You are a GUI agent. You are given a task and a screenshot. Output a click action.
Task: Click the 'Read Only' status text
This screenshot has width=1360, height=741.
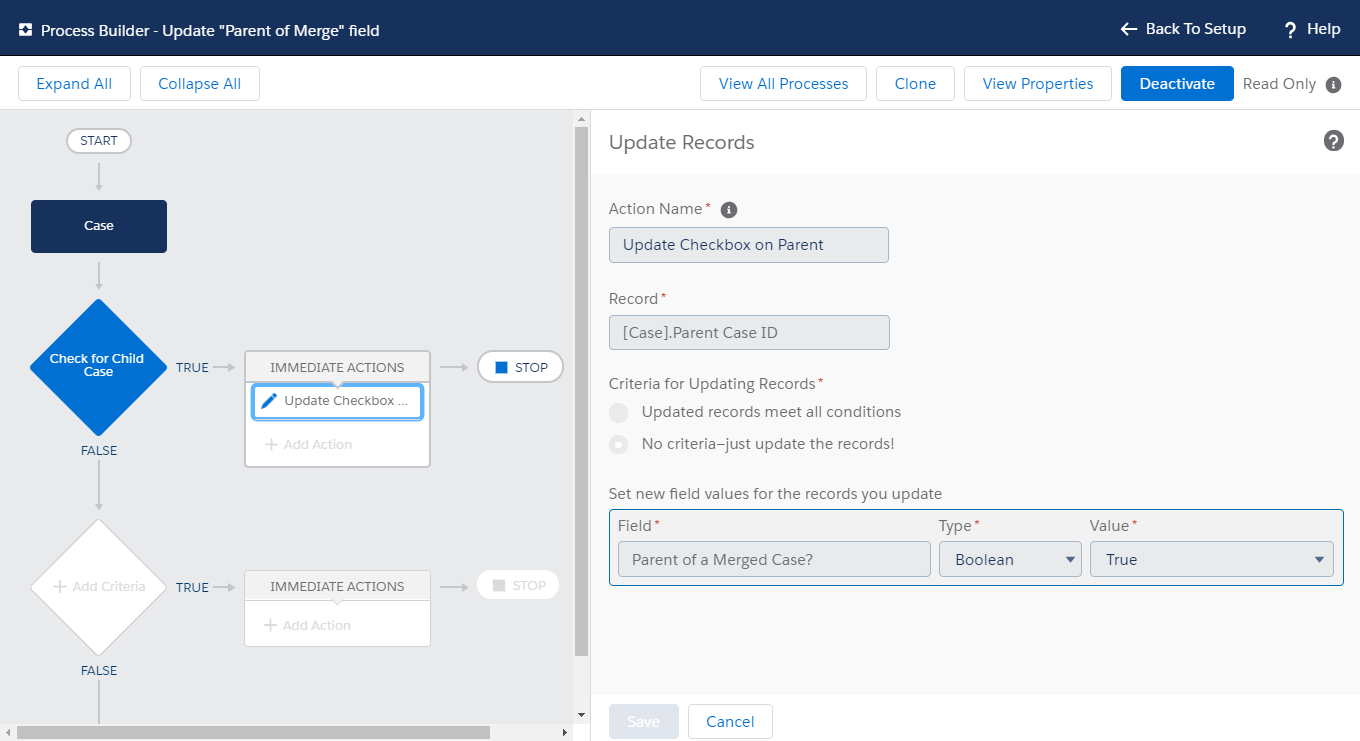pos(1279,84)
